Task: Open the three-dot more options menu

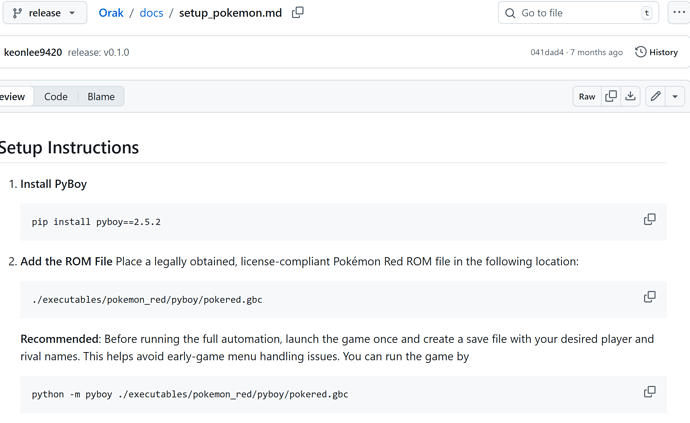Action: pyautogui.click(x=679, y=13)
